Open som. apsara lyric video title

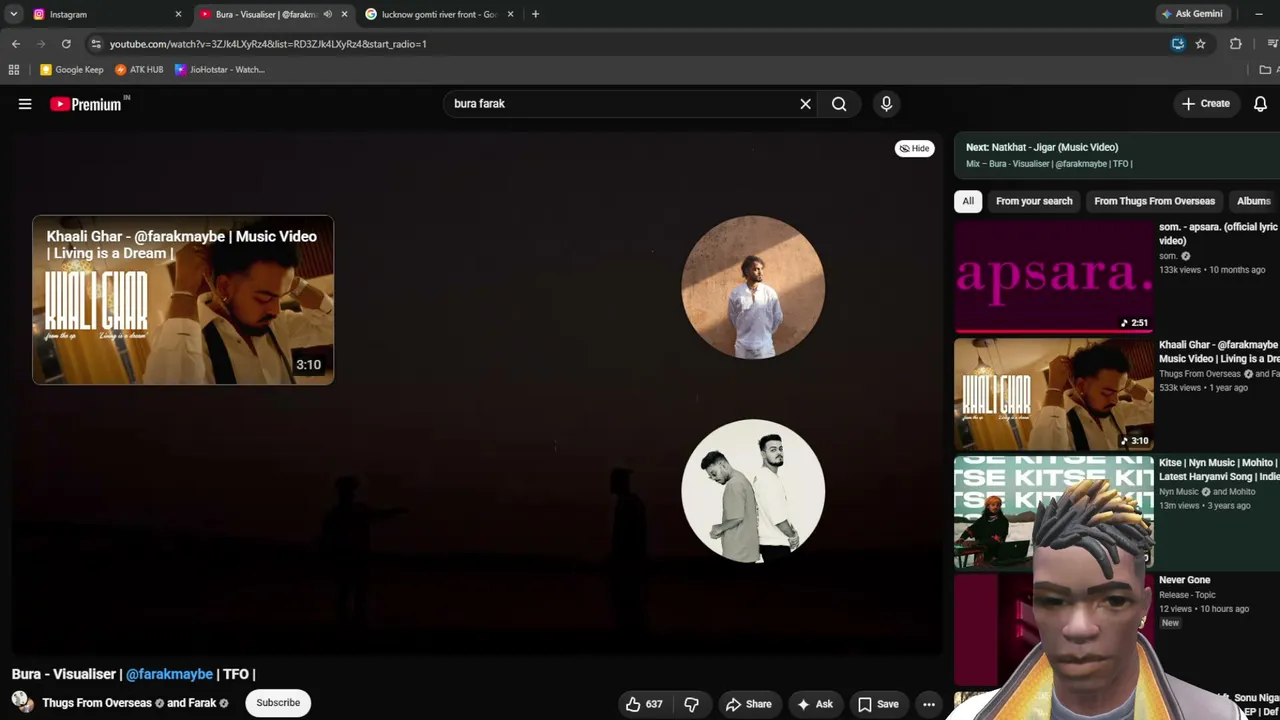[1218, 234]
